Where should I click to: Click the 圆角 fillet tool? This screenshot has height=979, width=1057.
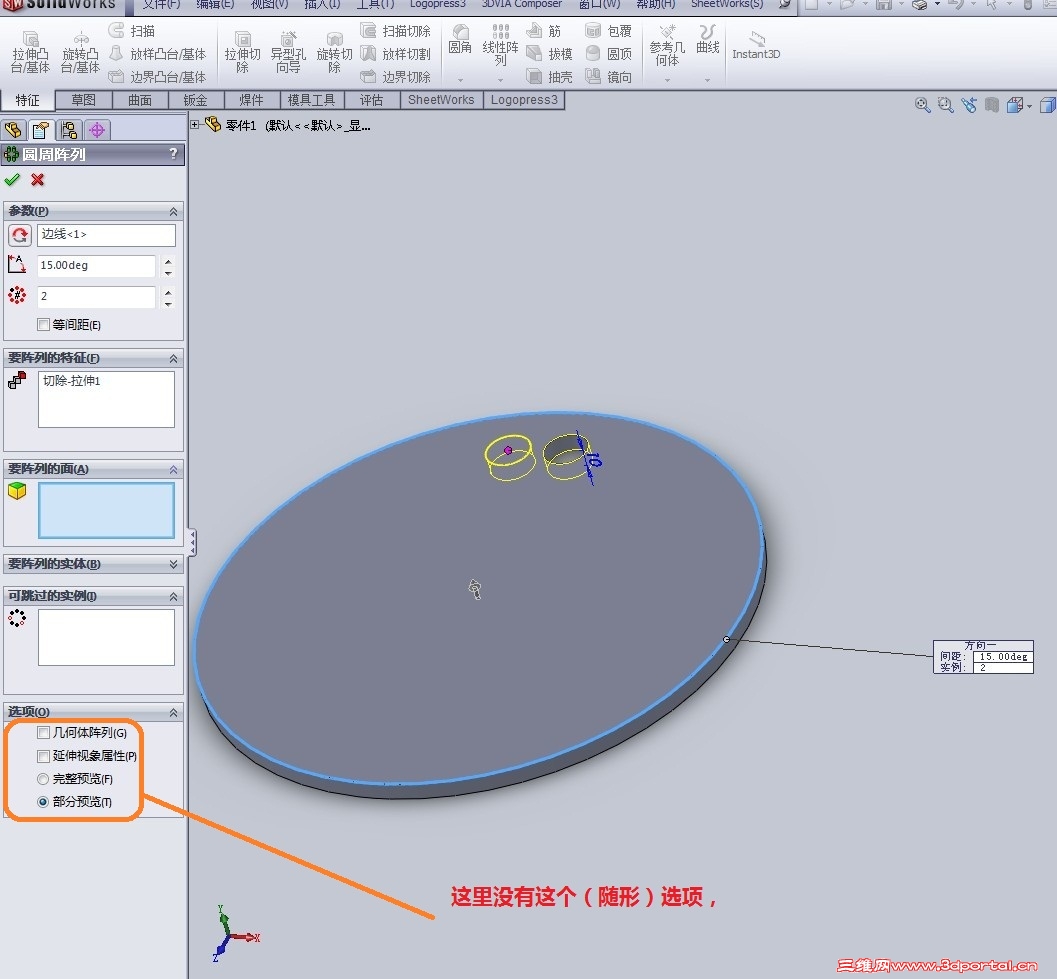(x=460, y=40)
